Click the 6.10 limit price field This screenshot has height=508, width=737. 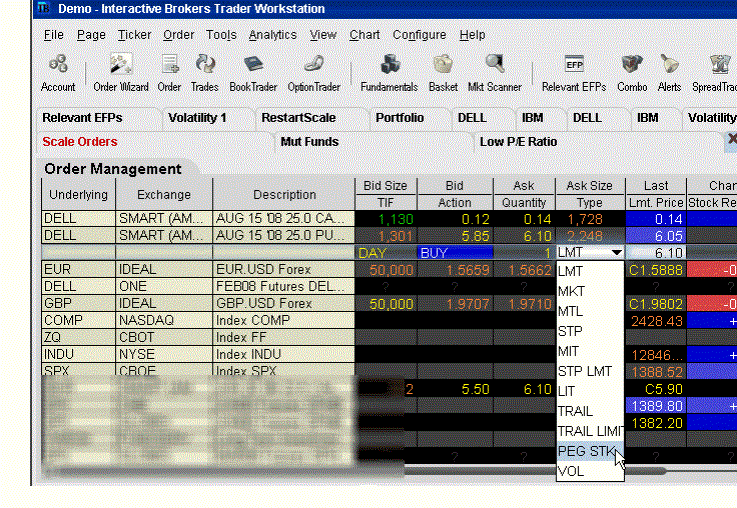[x=656, y=253]
